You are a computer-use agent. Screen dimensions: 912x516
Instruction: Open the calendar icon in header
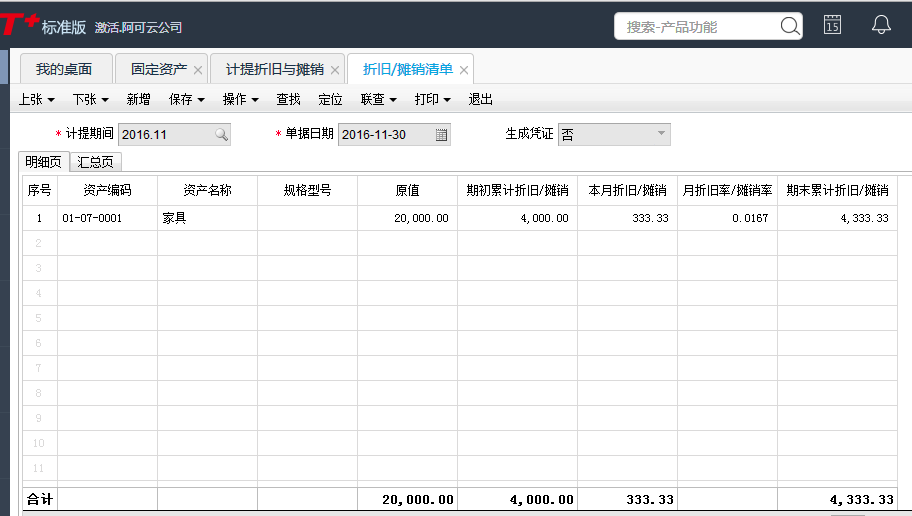[x=831, y=26]
